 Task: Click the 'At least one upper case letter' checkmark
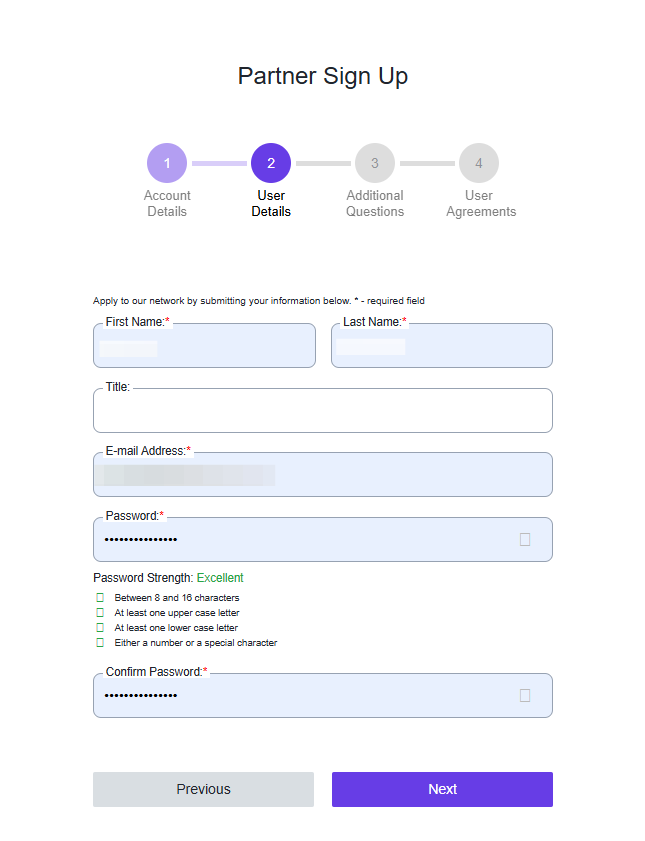[99, 612]
